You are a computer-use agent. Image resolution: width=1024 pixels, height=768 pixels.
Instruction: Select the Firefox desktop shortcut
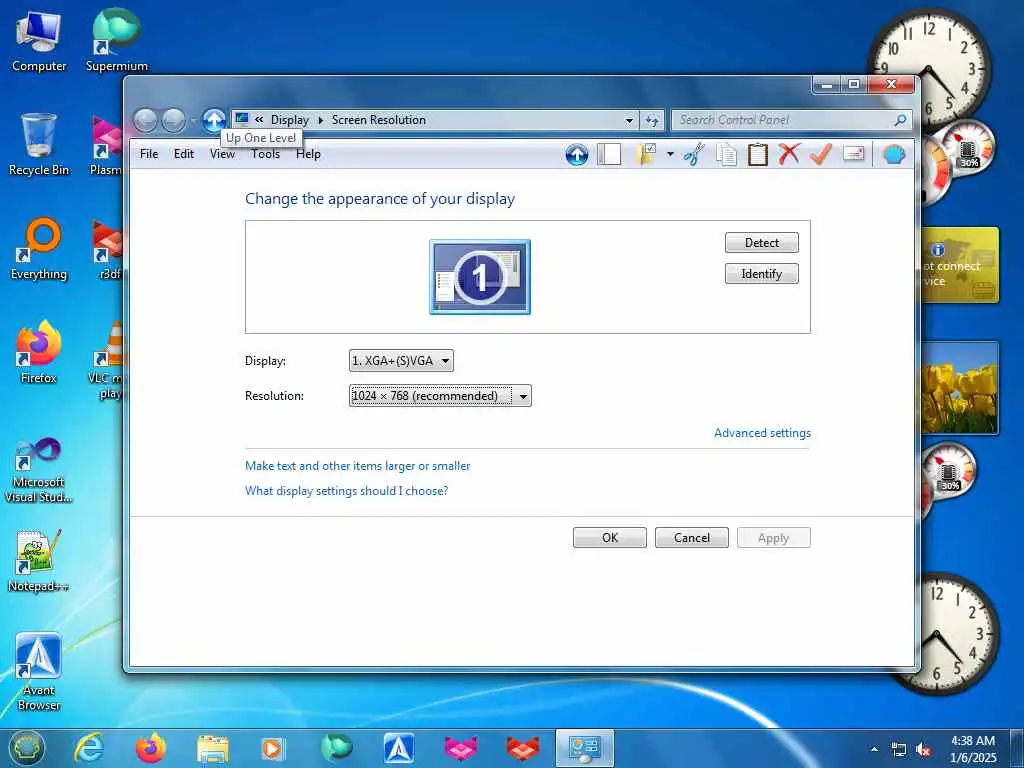[x=39, y=353]
